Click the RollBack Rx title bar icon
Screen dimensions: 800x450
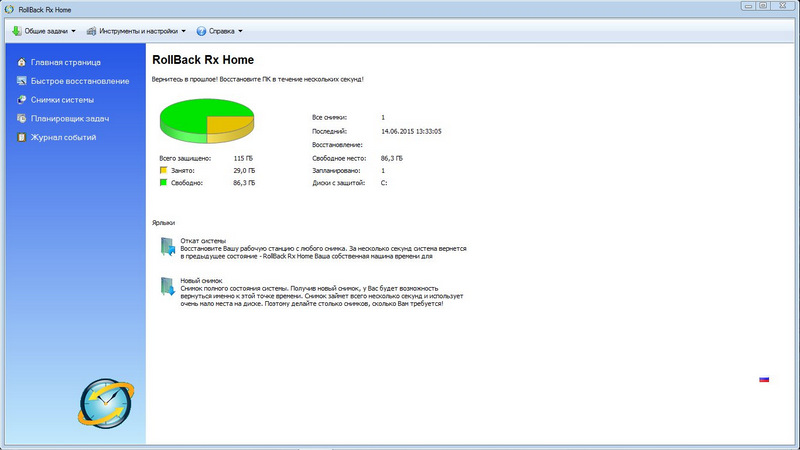[9, 9]
